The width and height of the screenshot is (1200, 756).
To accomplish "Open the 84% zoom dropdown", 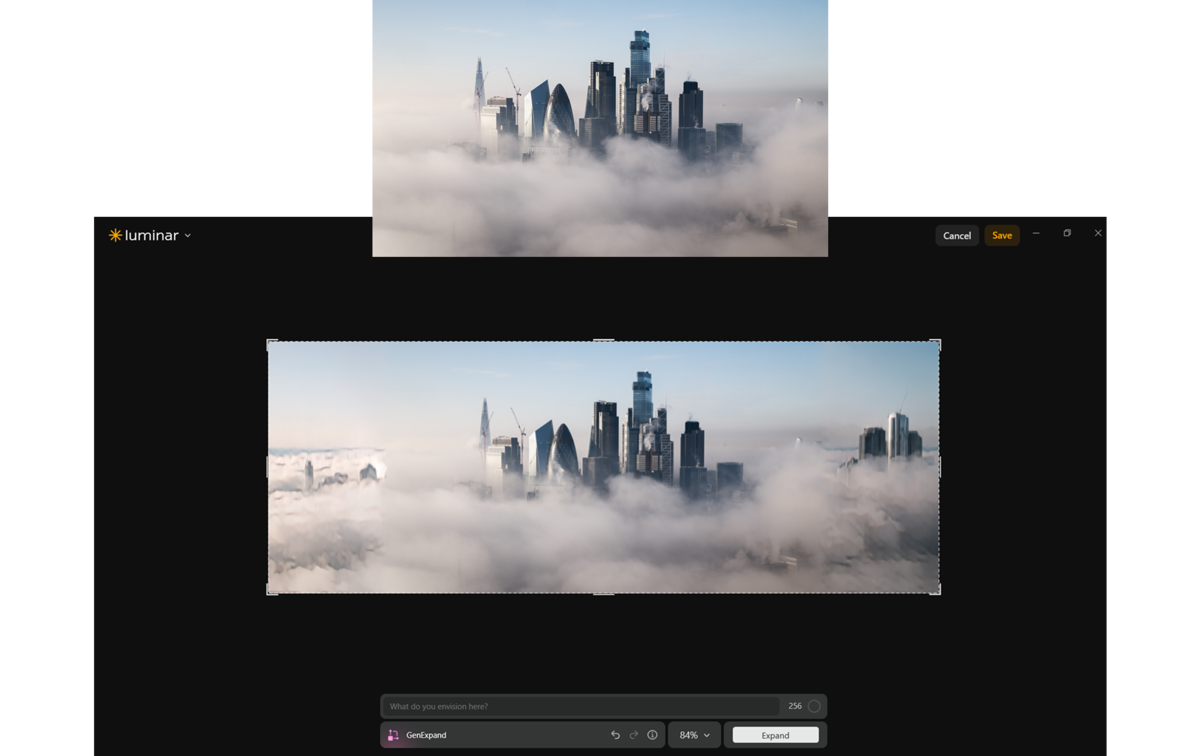I will coord(694,735).
